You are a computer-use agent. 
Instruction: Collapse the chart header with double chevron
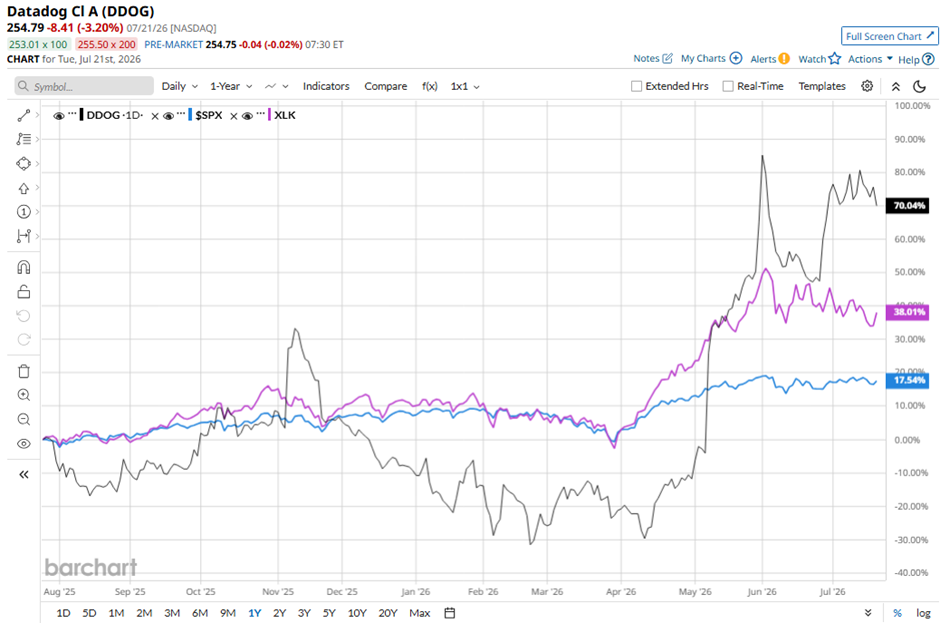click(x=896, y=86)
